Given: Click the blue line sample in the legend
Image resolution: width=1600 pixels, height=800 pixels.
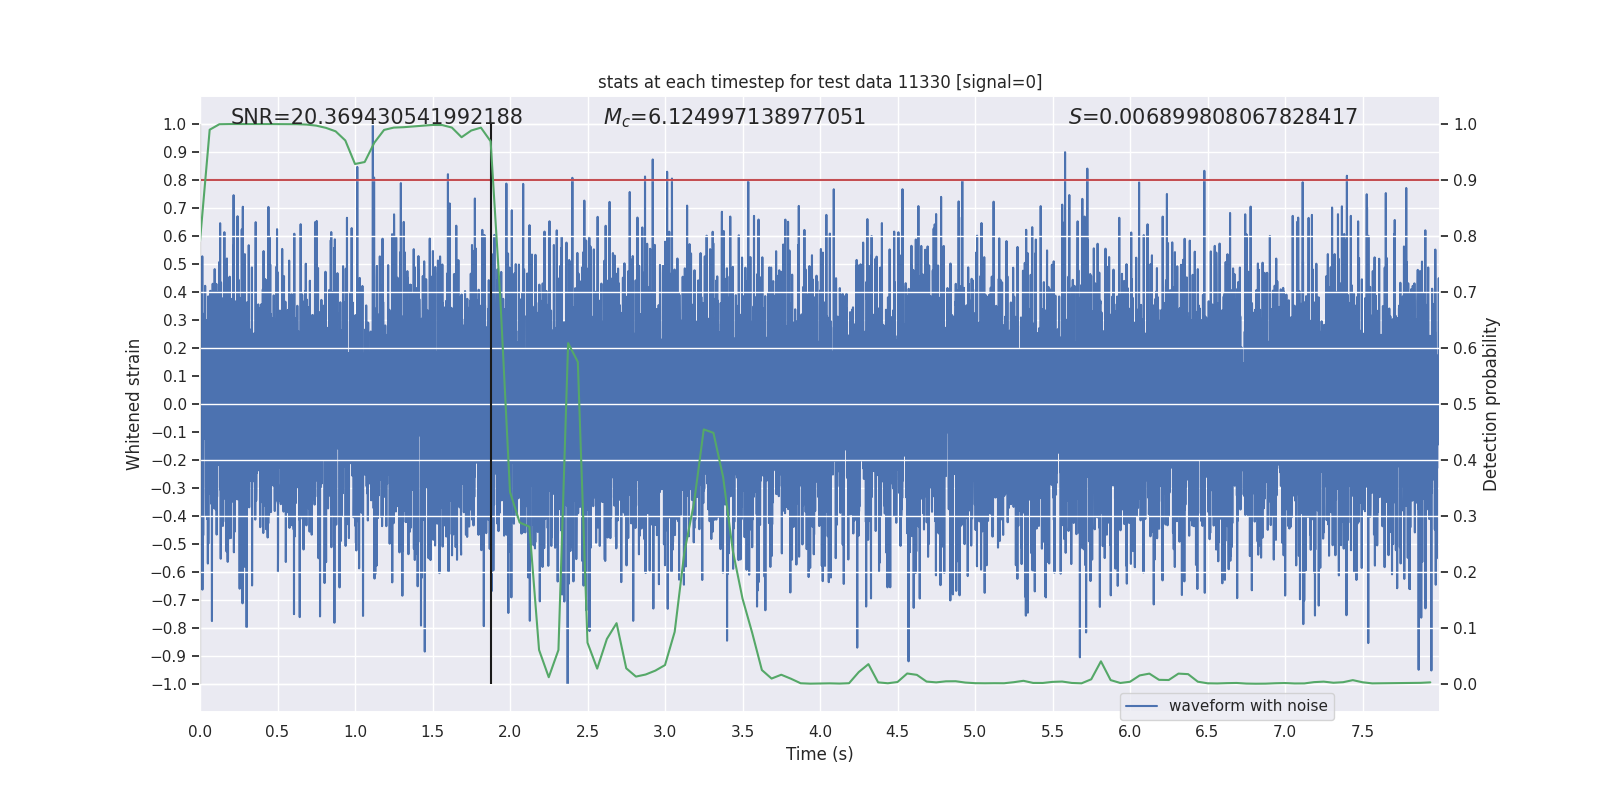Looking at the screenshot, I should (x=1141, y=706).
